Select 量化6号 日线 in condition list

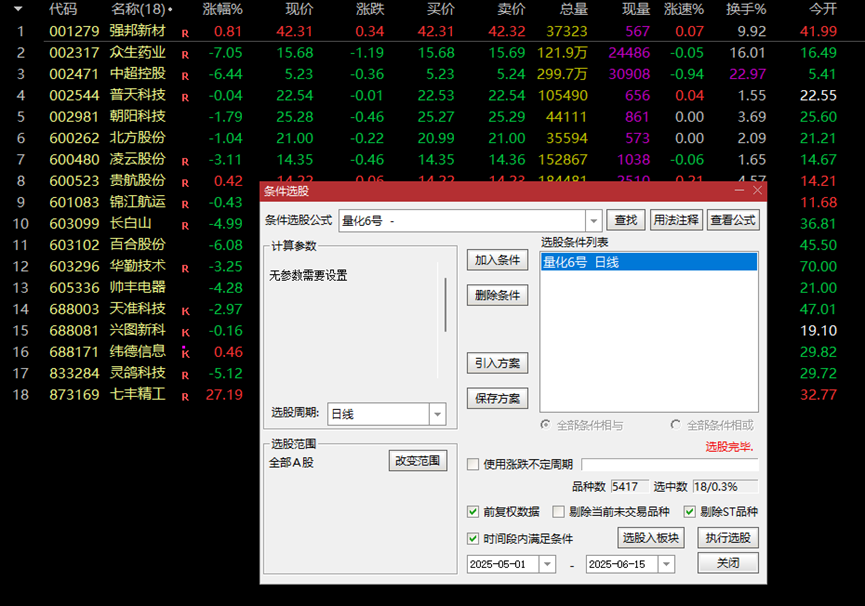click(x=648, y=262)
